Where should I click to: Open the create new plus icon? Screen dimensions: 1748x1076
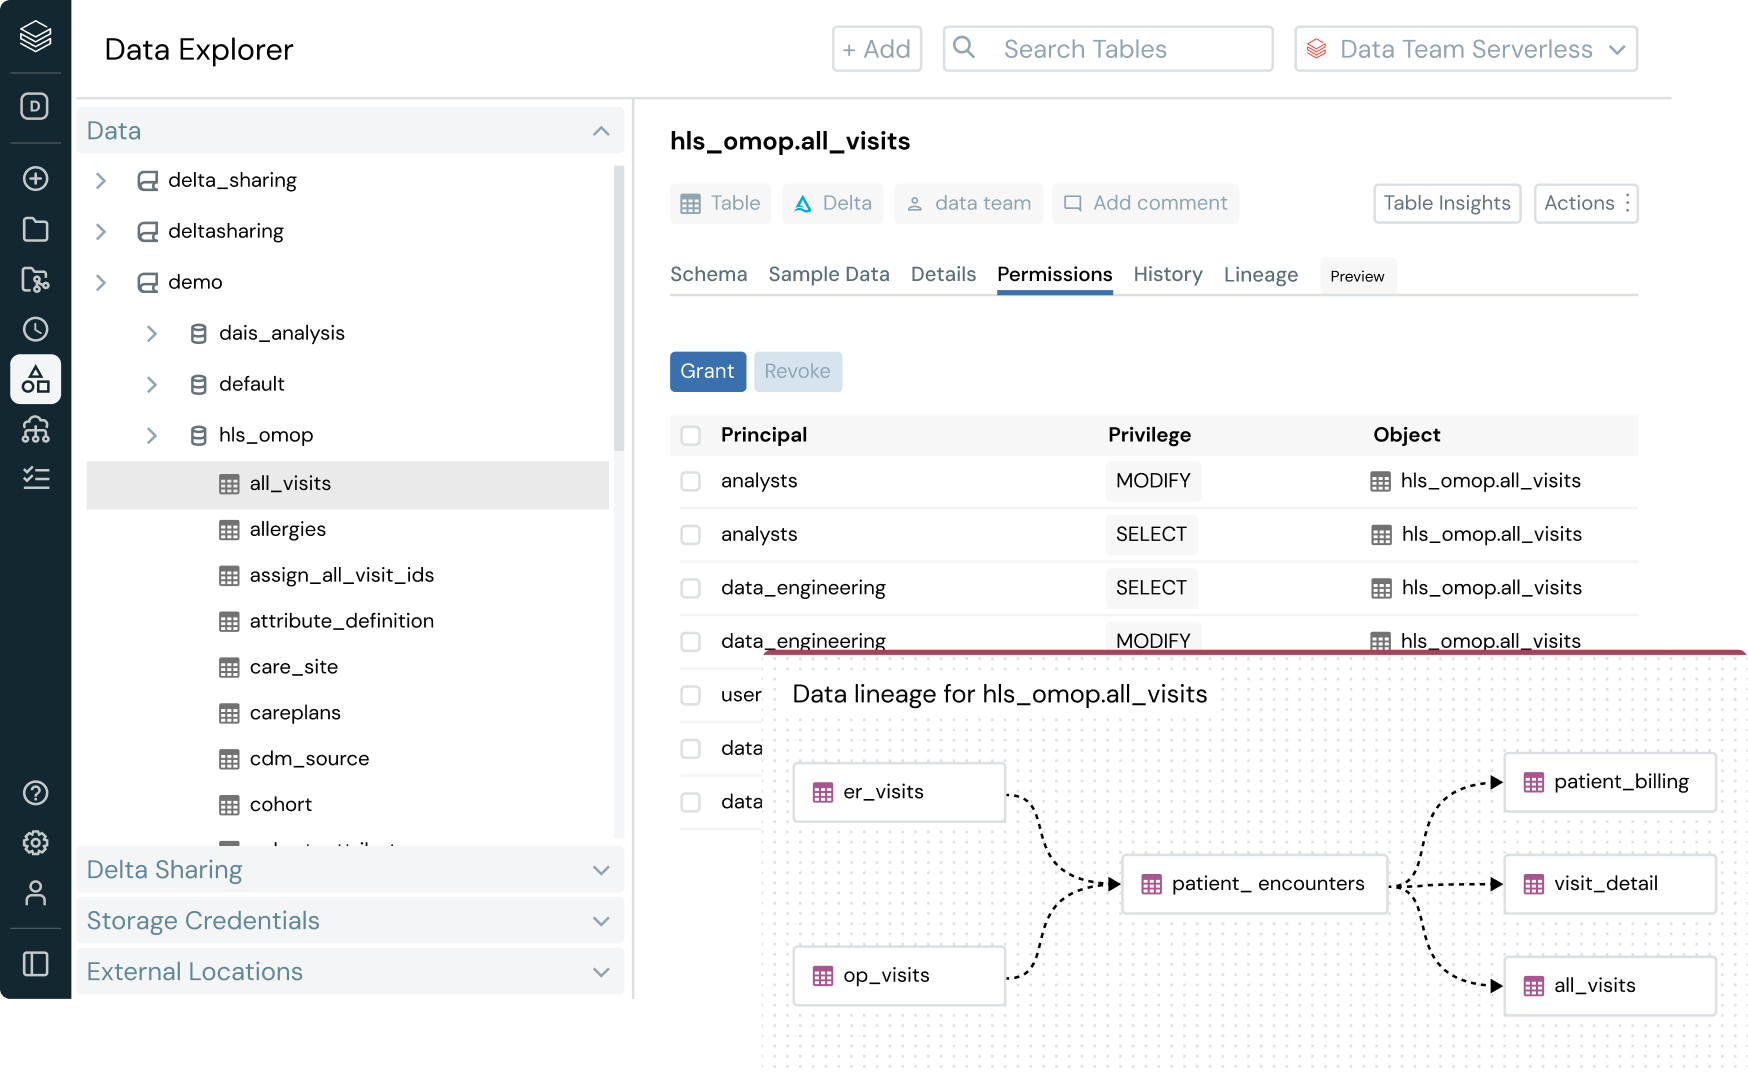pos(35,179)
